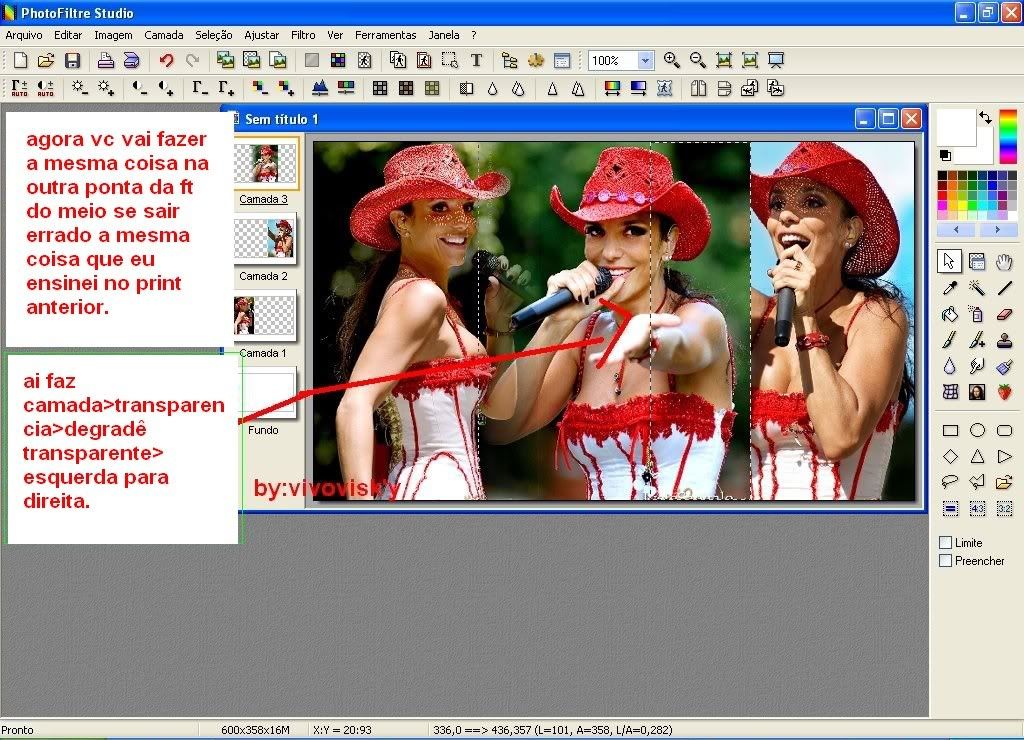The image size is (1024, 740).
Task: Select the paint bucket fill tool
Action: click(x=950, y=314)
